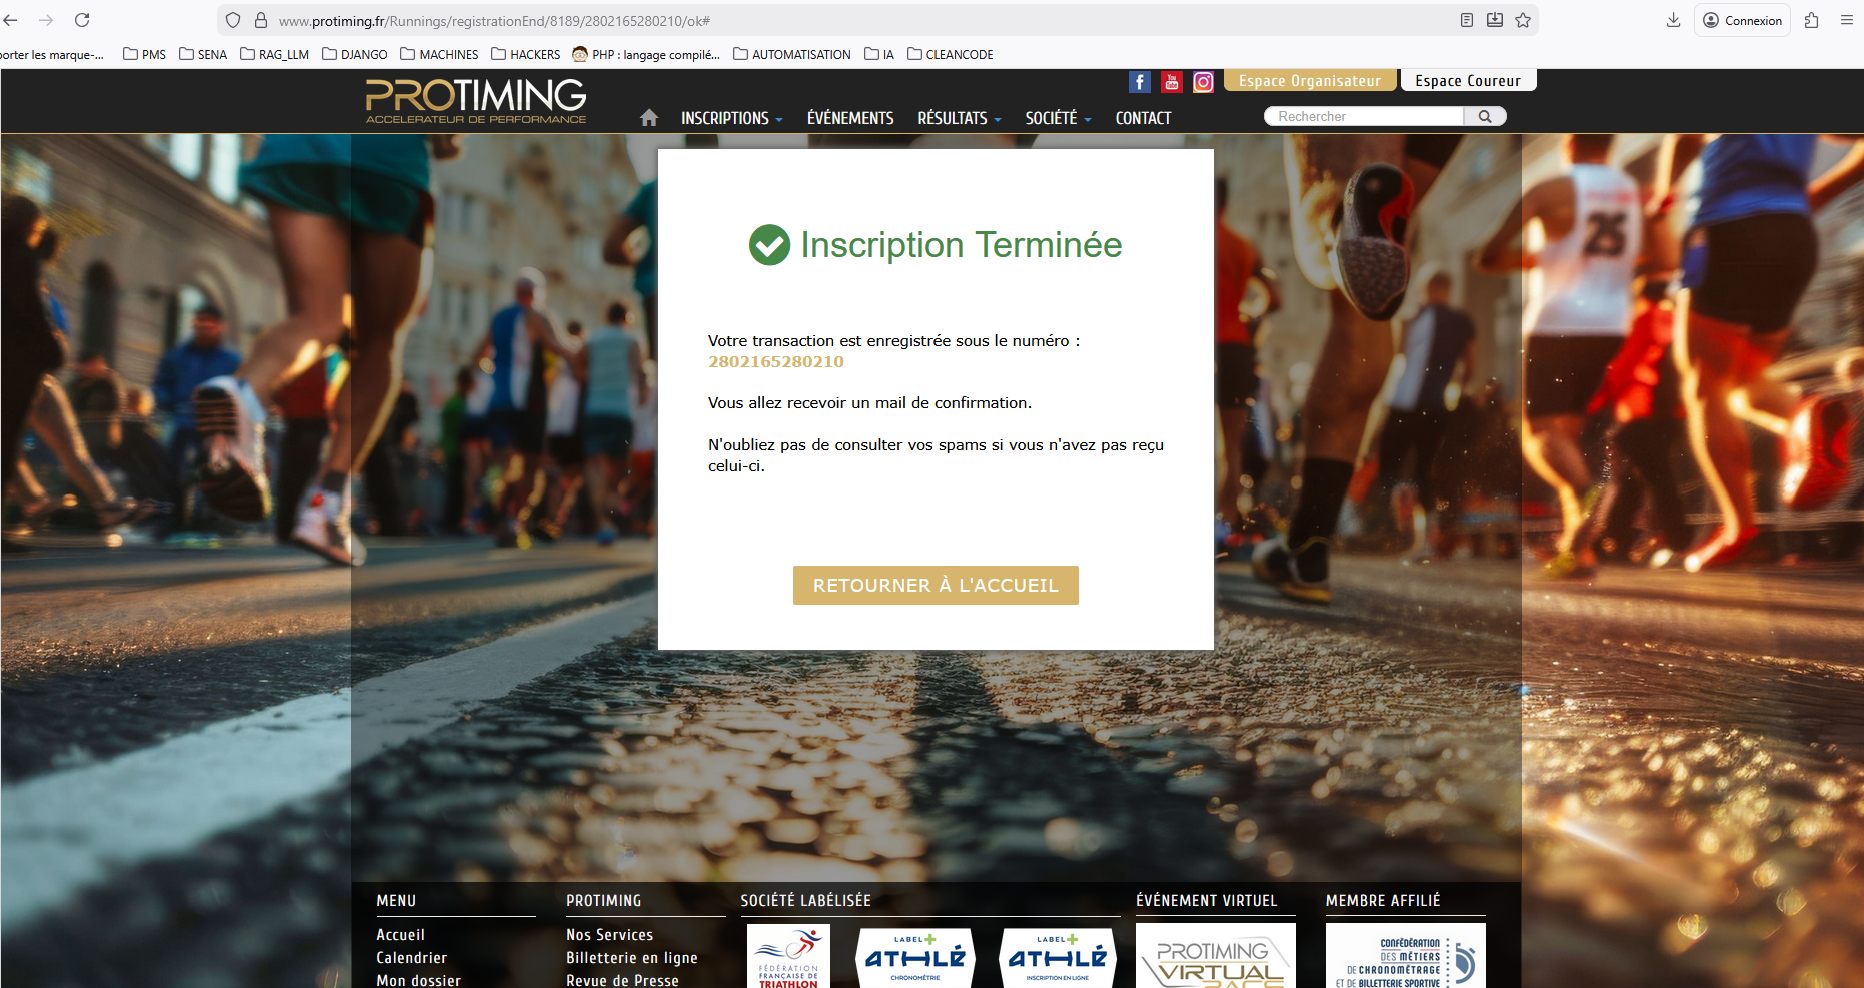Click the browser address bar URL

click(494, 21)
